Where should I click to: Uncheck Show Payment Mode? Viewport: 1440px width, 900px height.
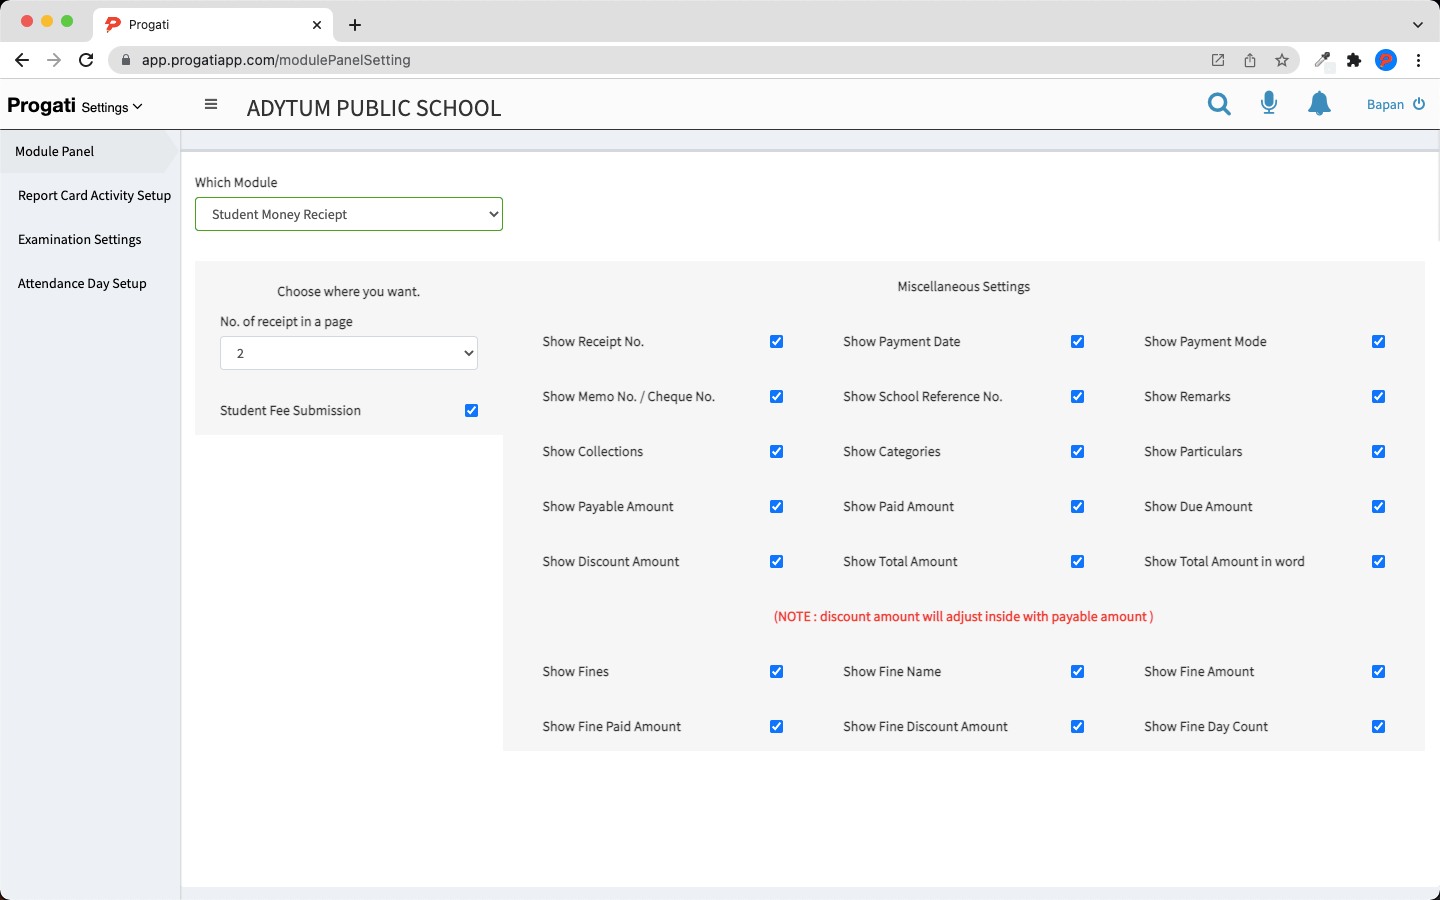coord(1378,341)
